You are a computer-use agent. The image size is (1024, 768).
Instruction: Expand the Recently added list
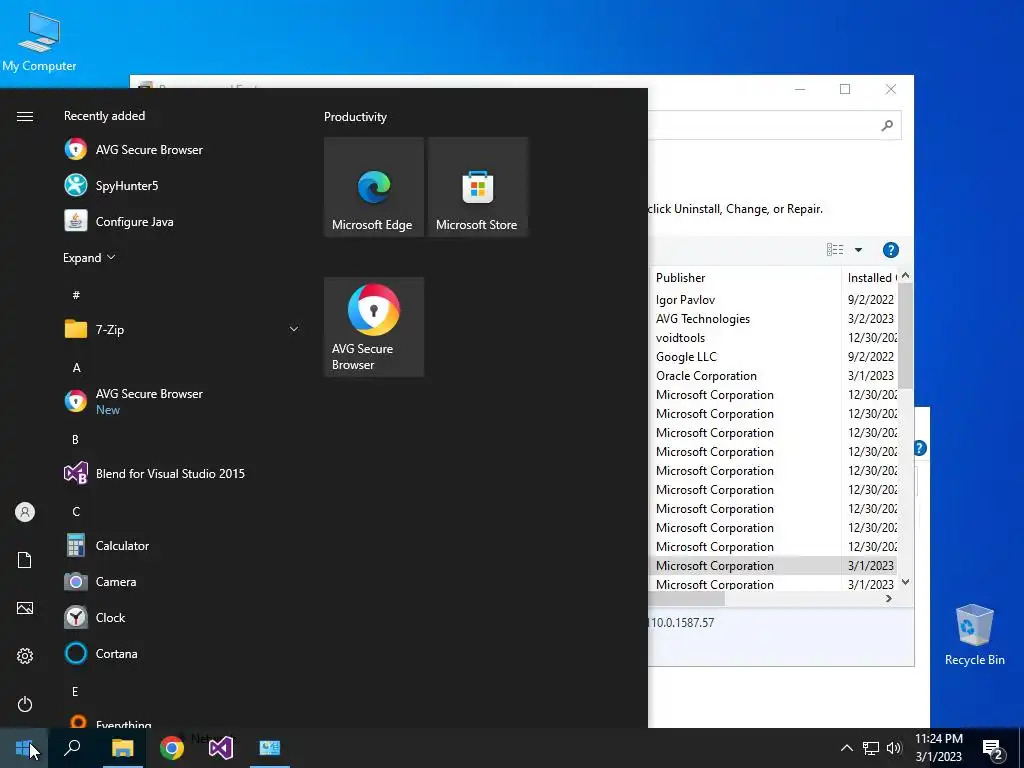coord(89,257)
